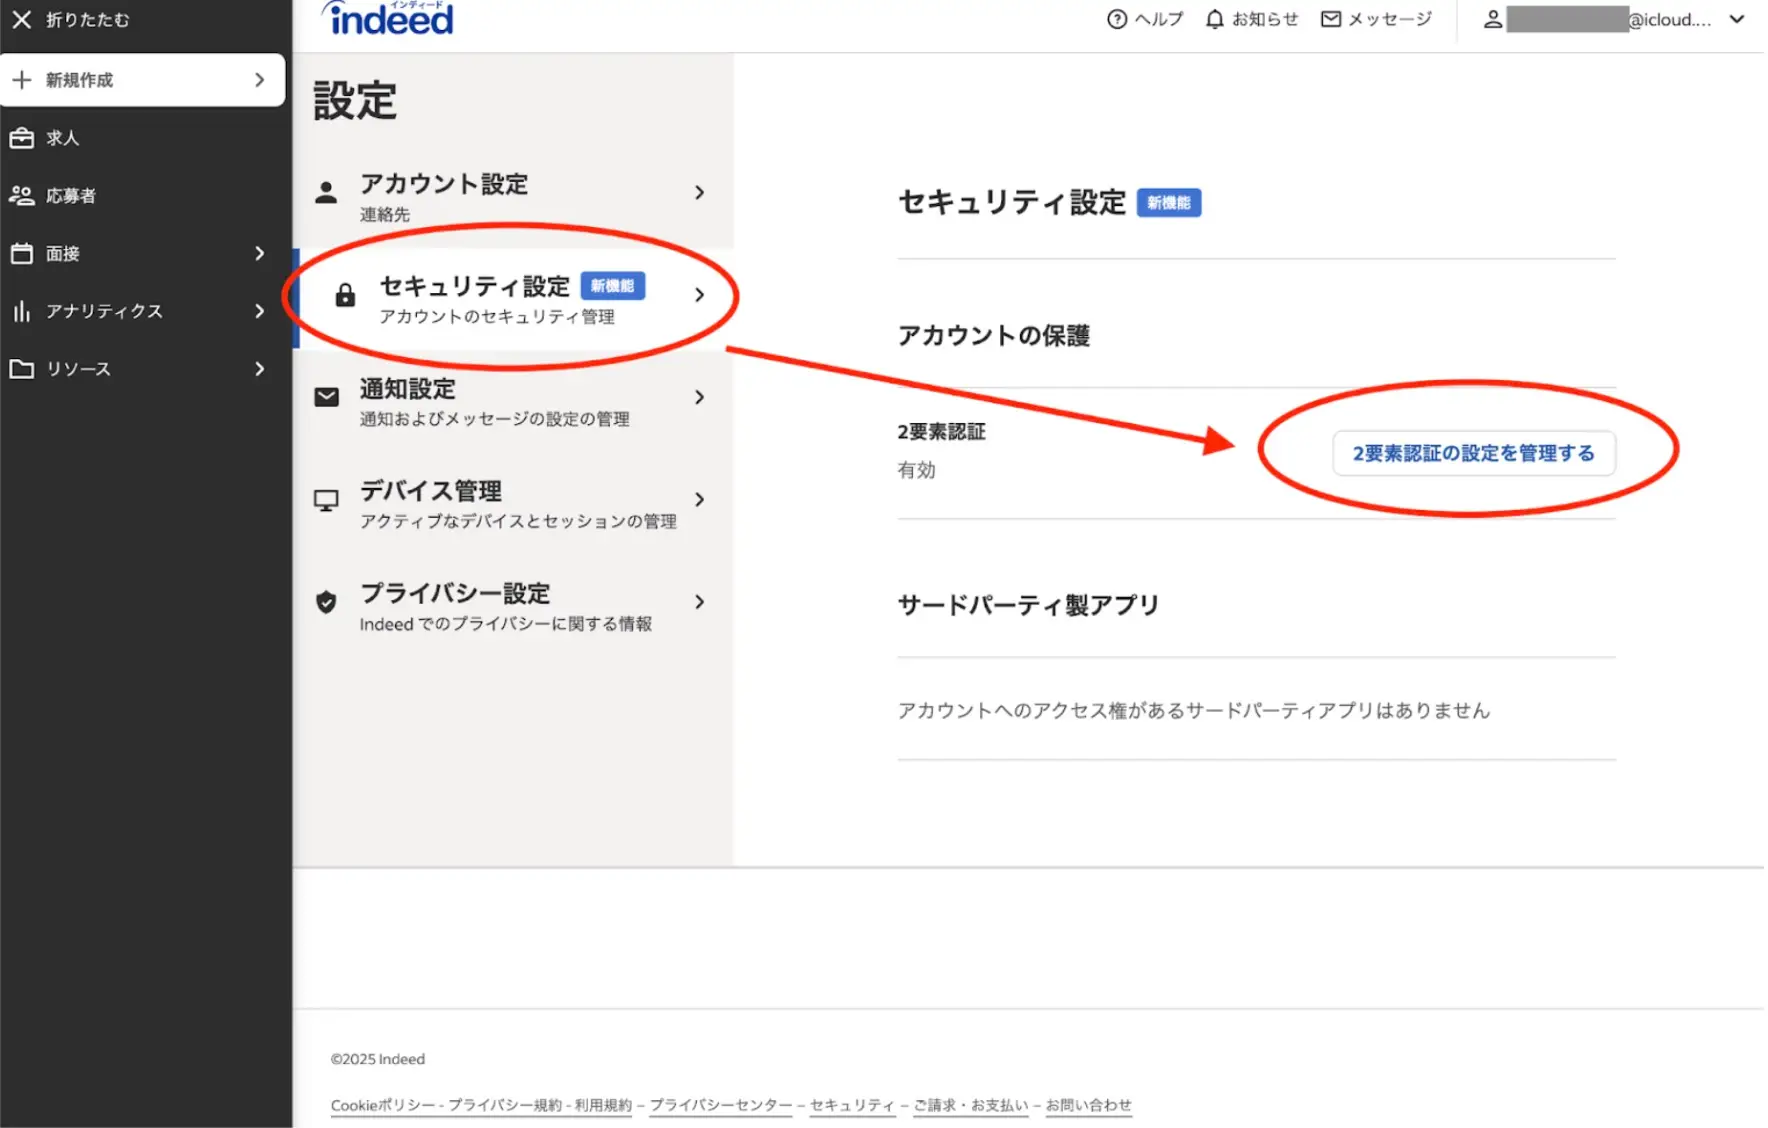The width and height of the screenshot is (1768, 1128).
Task: Open ヘルプ link in header
Action: click(1158, 19)
